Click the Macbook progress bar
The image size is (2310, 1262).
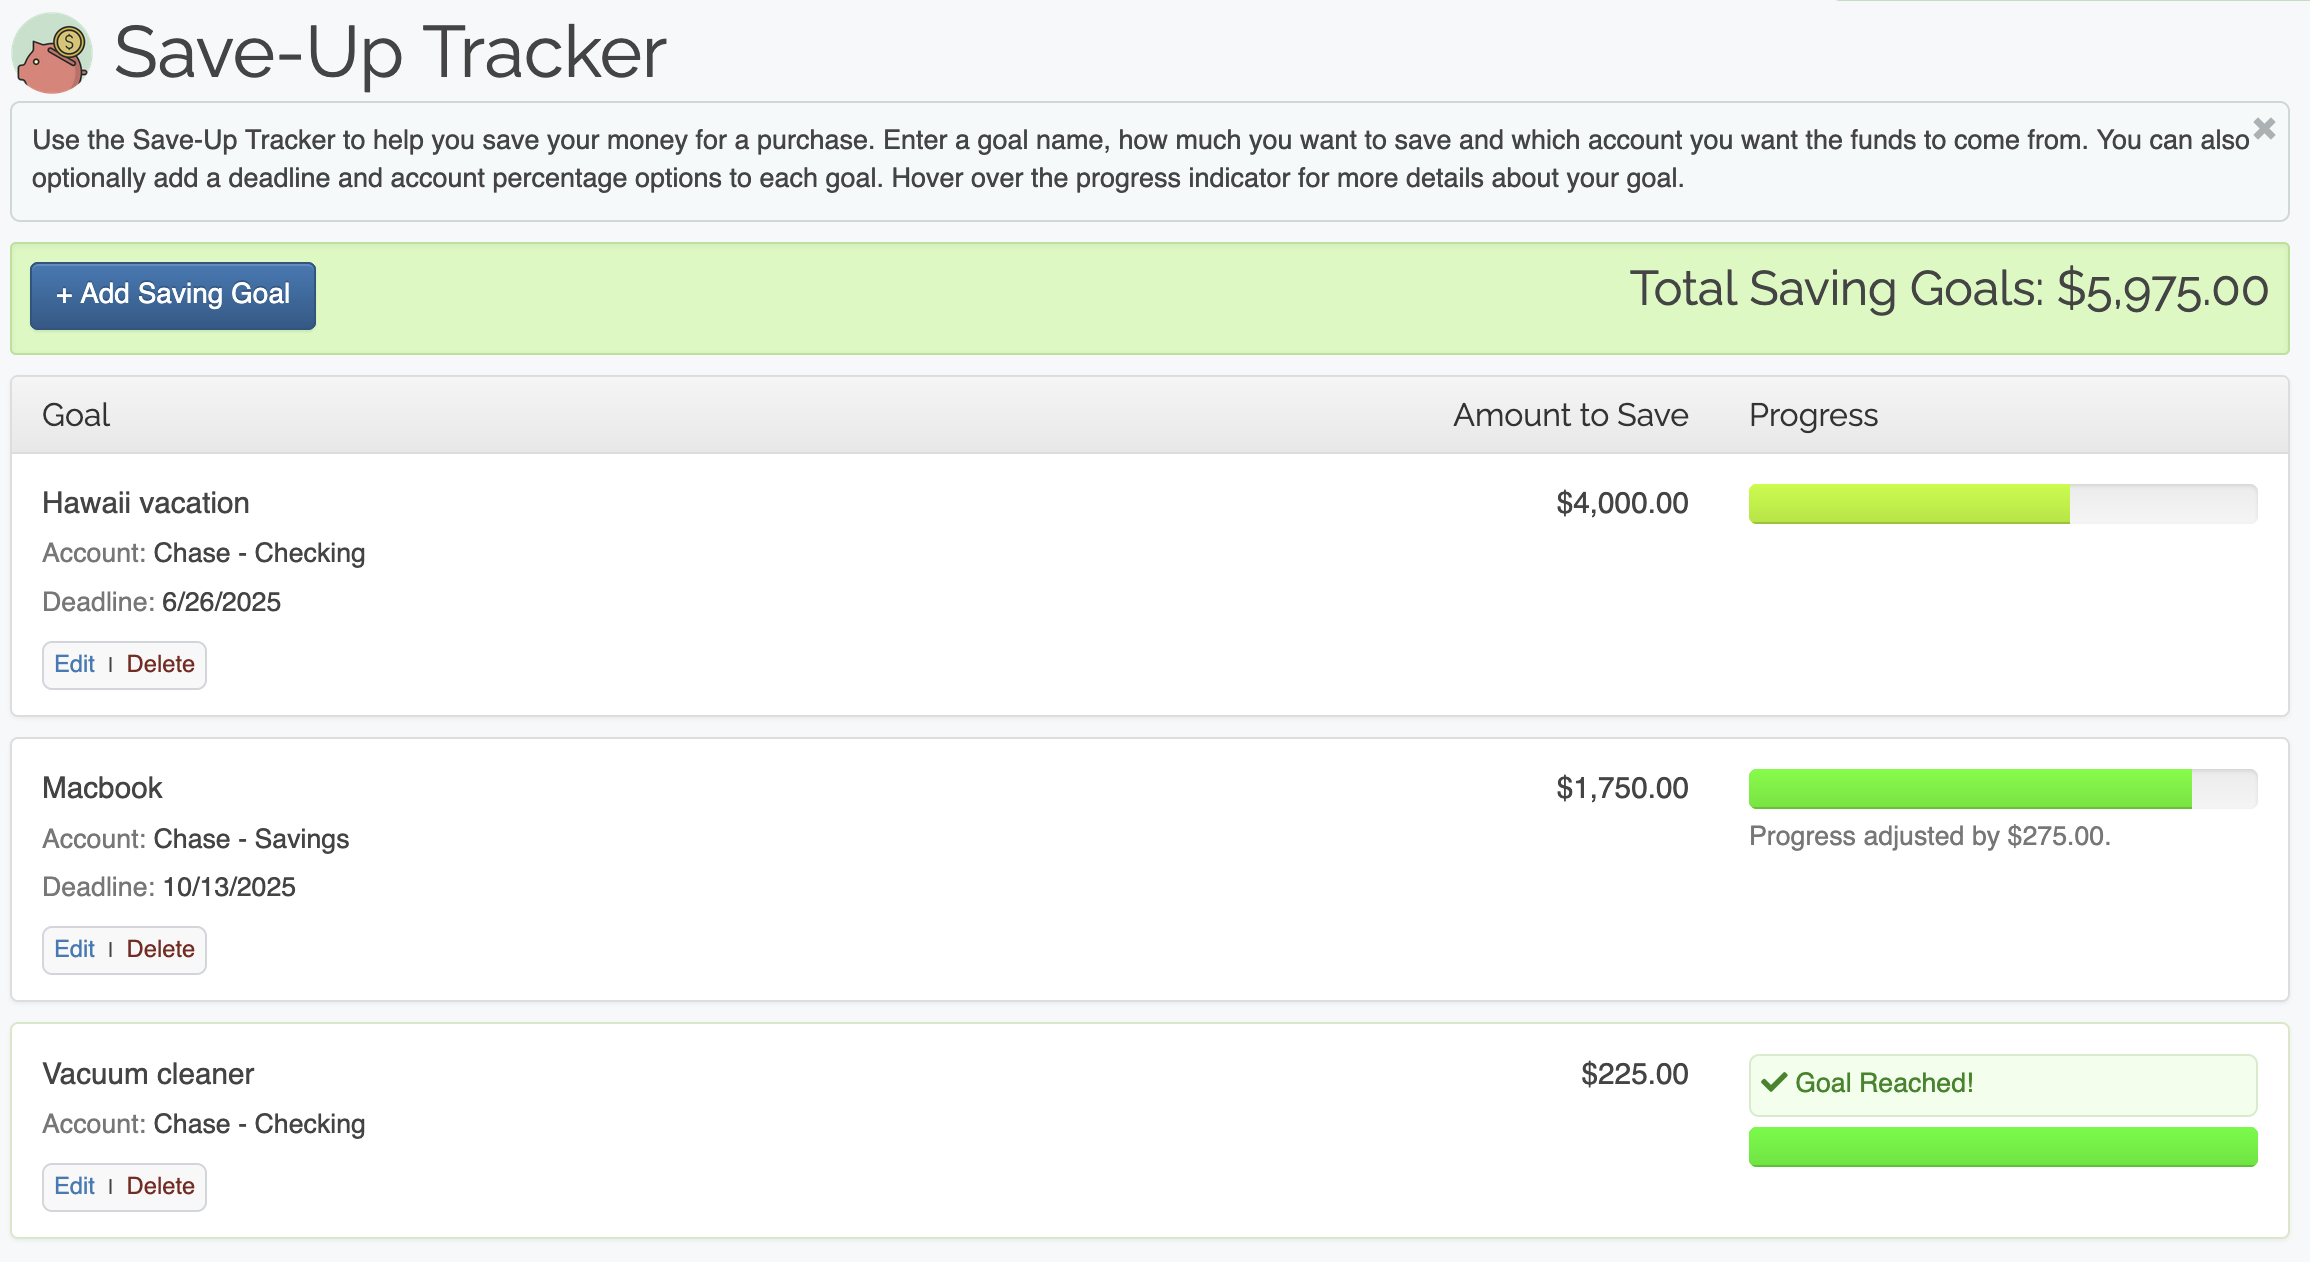pos(2002,789)
